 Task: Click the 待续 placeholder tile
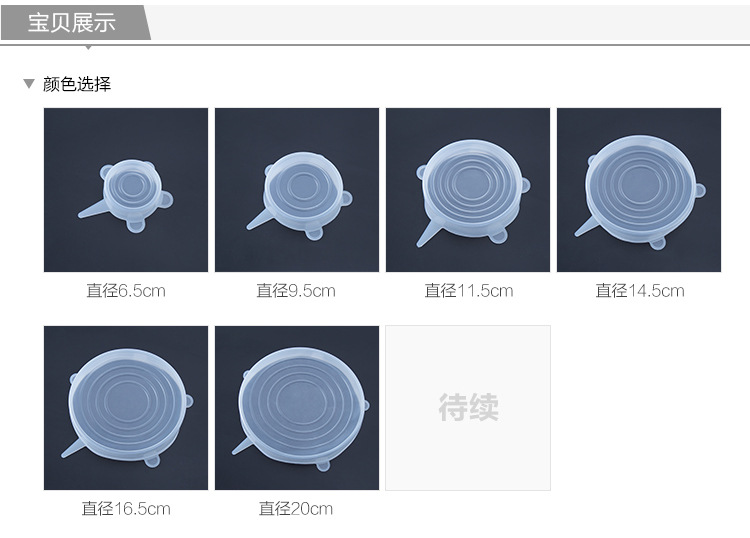[468, 408]
